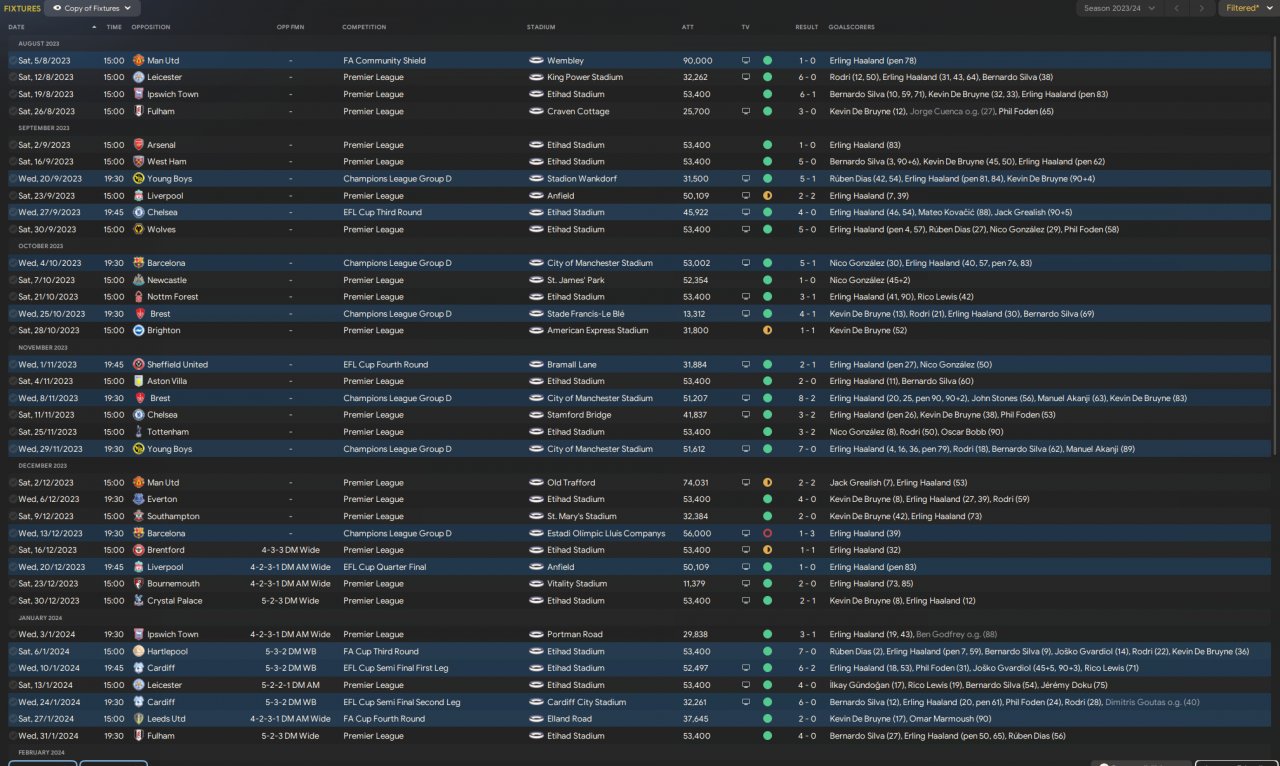This screenshot has width=1280, height=766.
Task: Expand the Filtered options dropdown
Action: [x=1246, y=8]
